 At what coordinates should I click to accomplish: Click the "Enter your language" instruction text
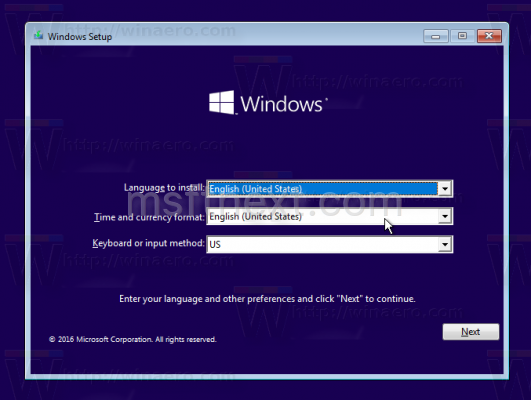267,299
